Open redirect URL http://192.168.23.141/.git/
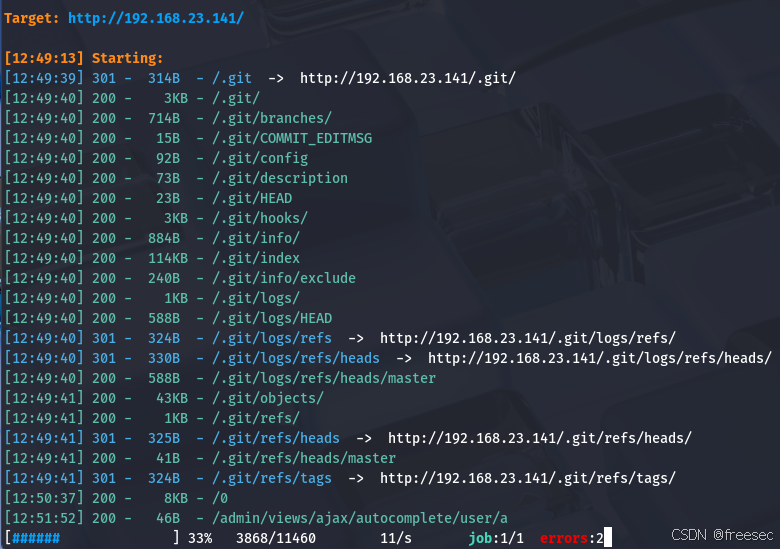 (408, 79)
